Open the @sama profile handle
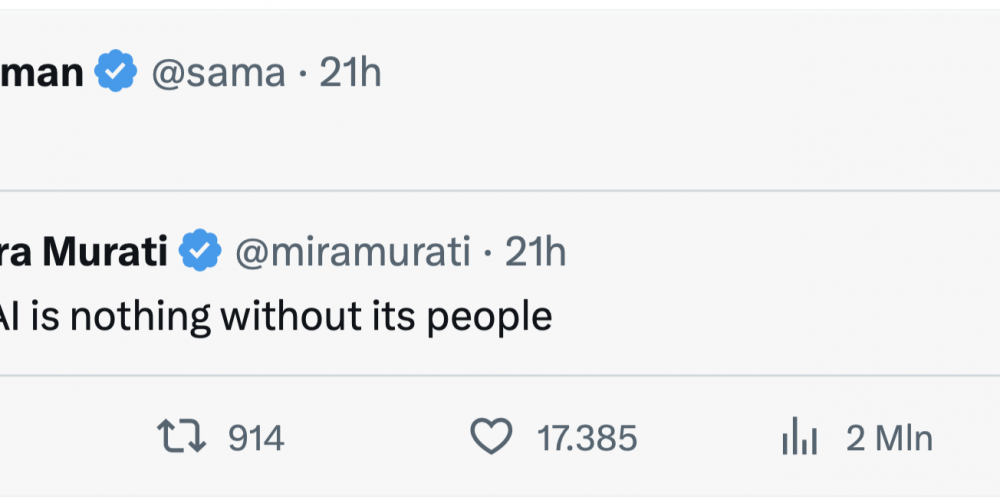The width and height of the screenshot is (1000, 500). 218,73
